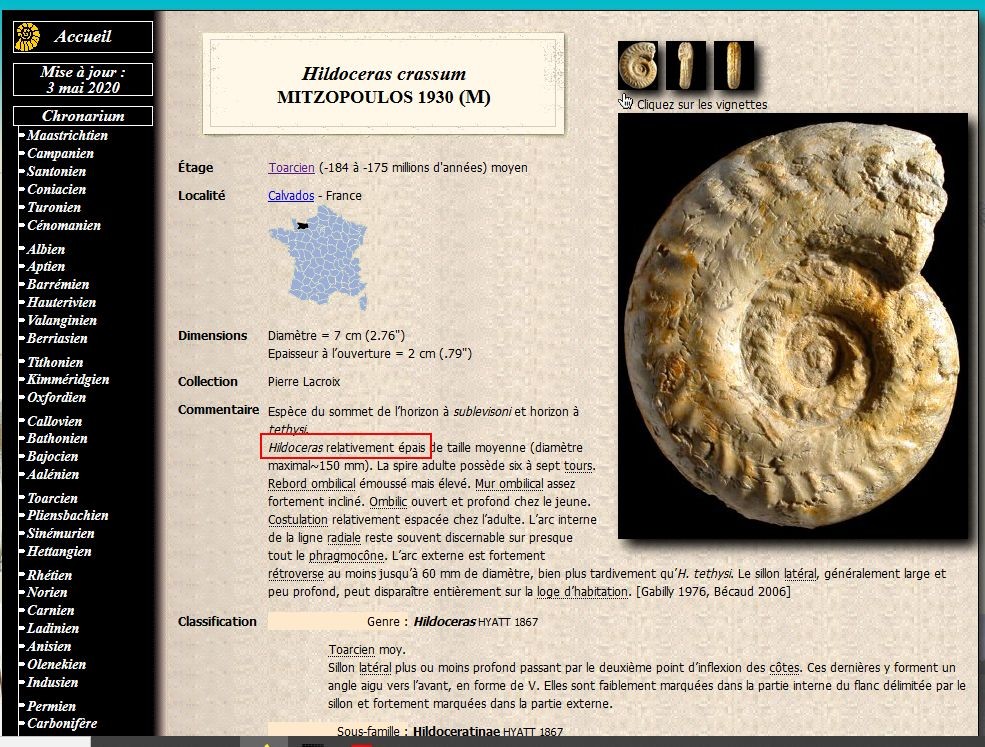The width and height of the screenshot is (985, 747).
Task: Select Kimméridgien in the sidebar
Action: pos(68,379)
